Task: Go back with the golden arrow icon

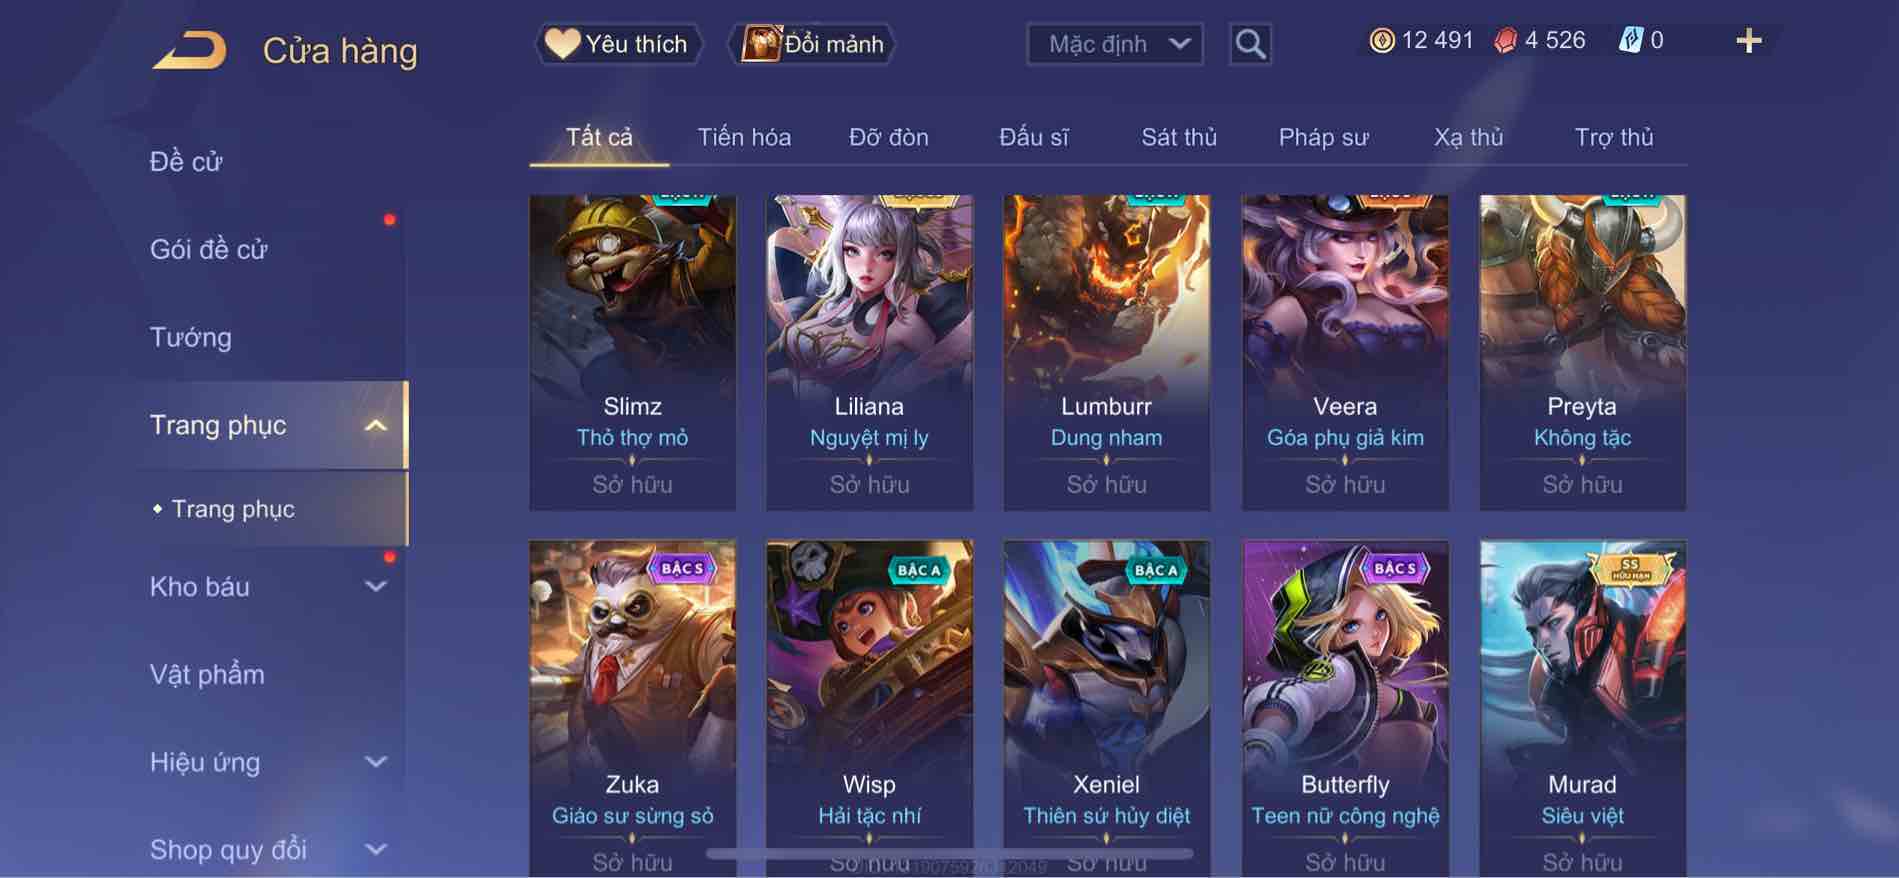Action: click(x=189, y=50)
